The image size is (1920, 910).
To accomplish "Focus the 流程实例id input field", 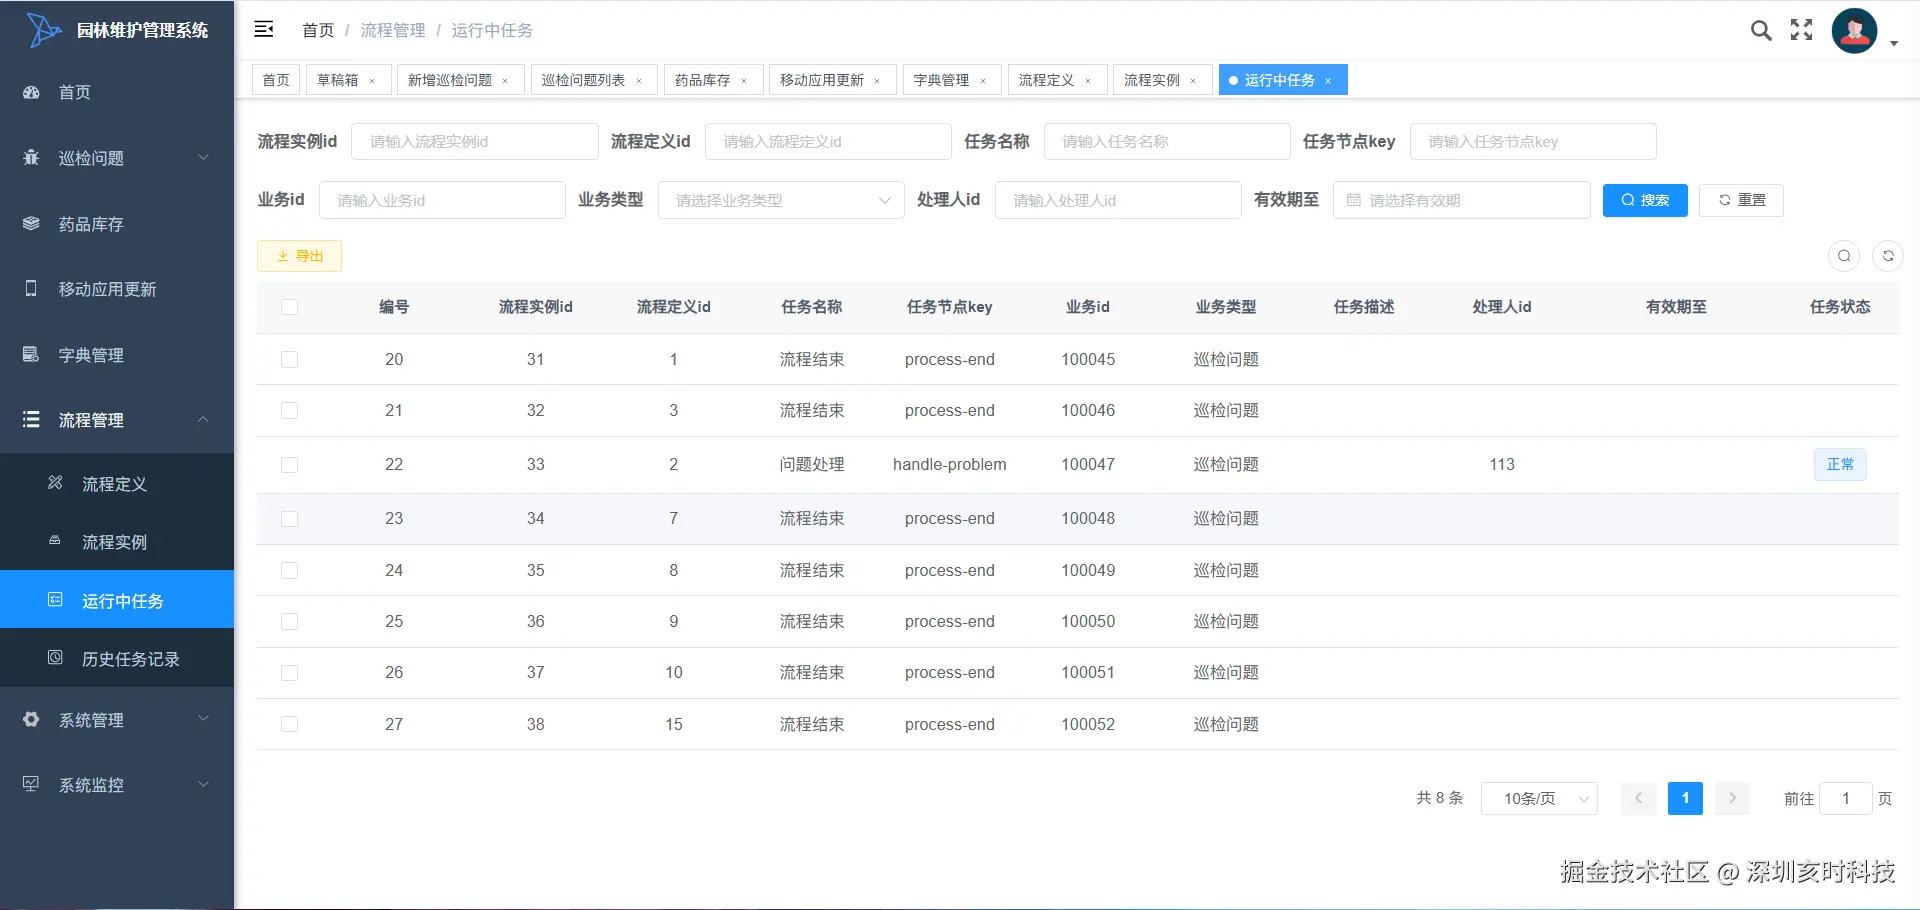I will [x=475, y=142].
